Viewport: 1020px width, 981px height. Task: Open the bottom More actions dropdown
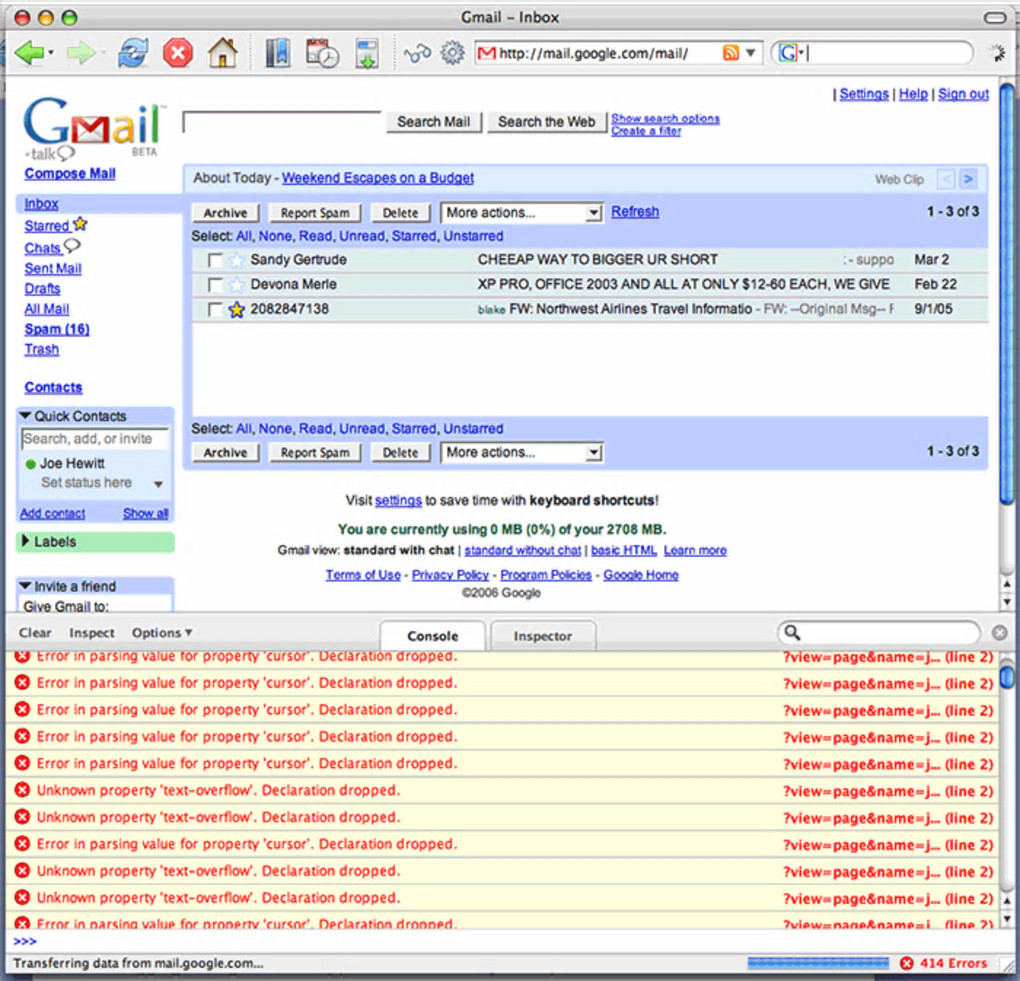point(522,452)
